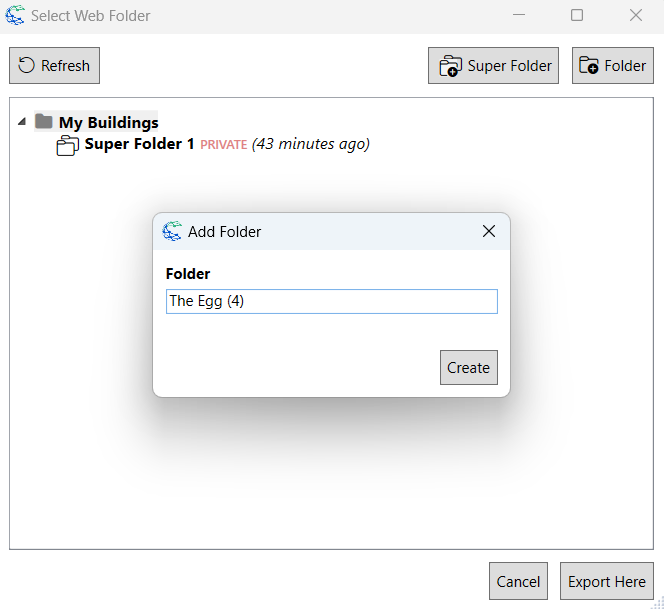
Task: Click the Add Folder dialog app icon
Action: 172,231
